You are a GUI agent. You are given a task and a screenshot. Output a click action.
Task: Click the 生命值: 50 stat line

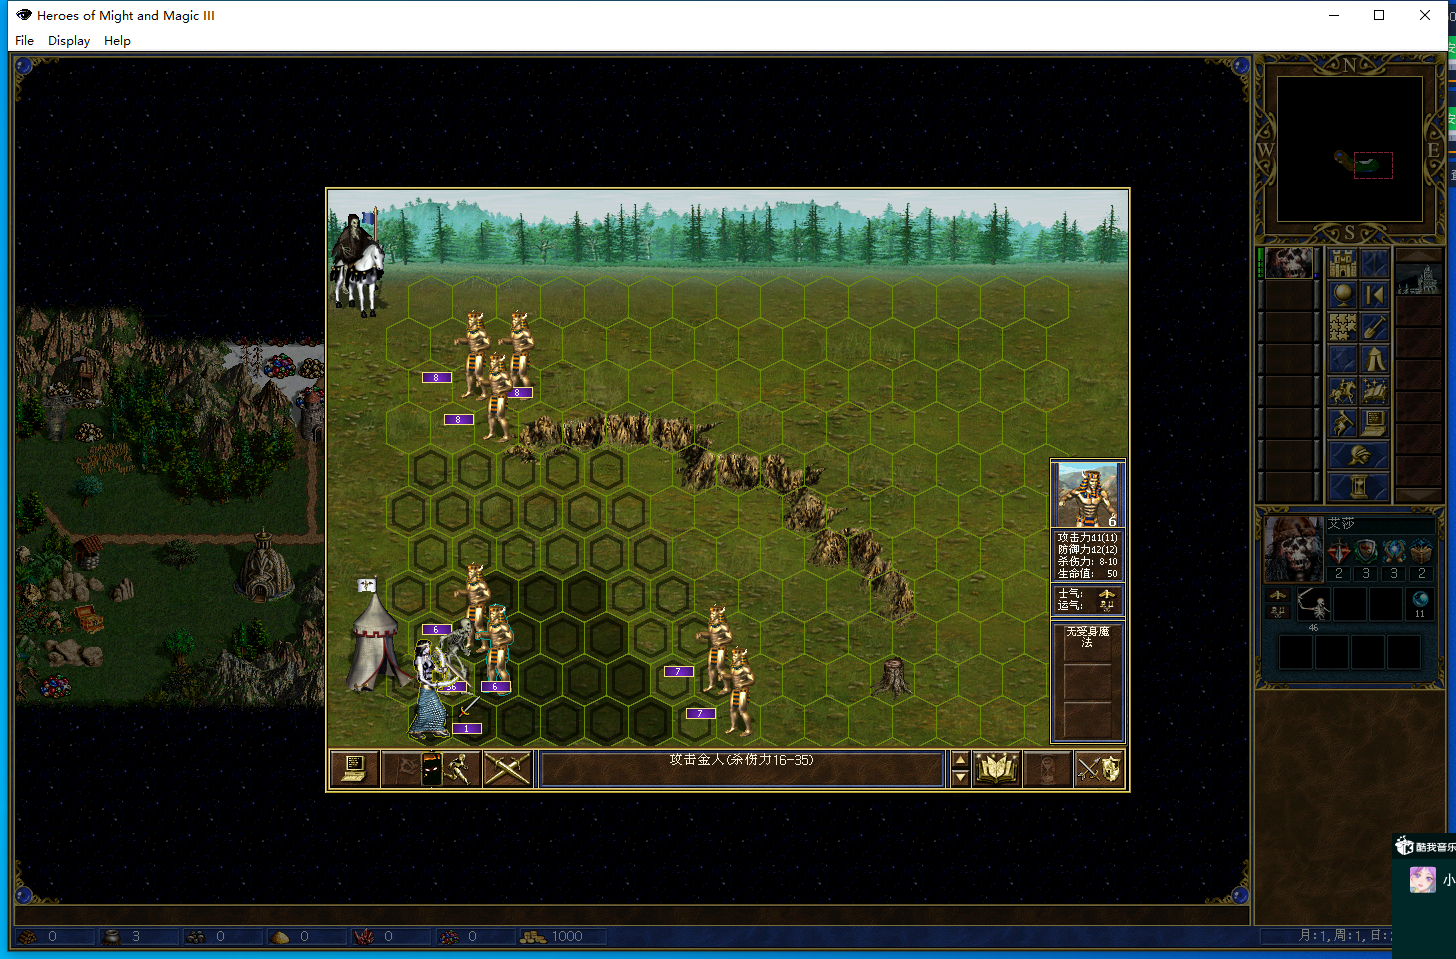[x=1087, y=574]
